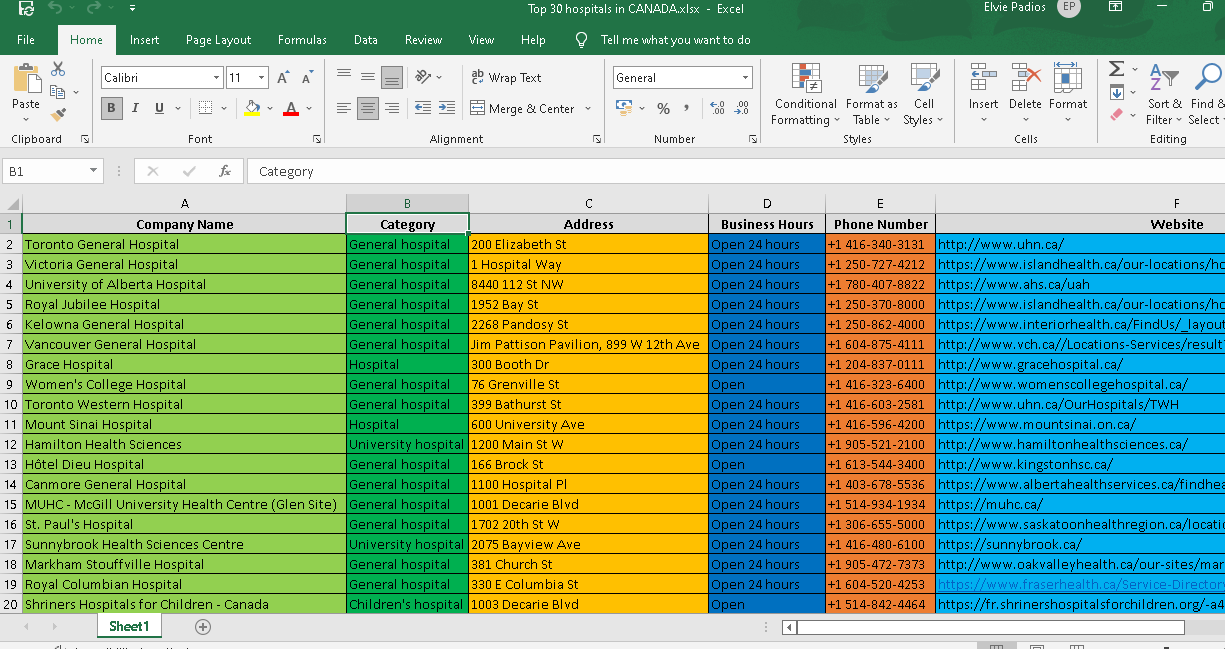Screen dimensions: 1225x649
Task: Toggle Merge & Center
Action: pos(524,108)
